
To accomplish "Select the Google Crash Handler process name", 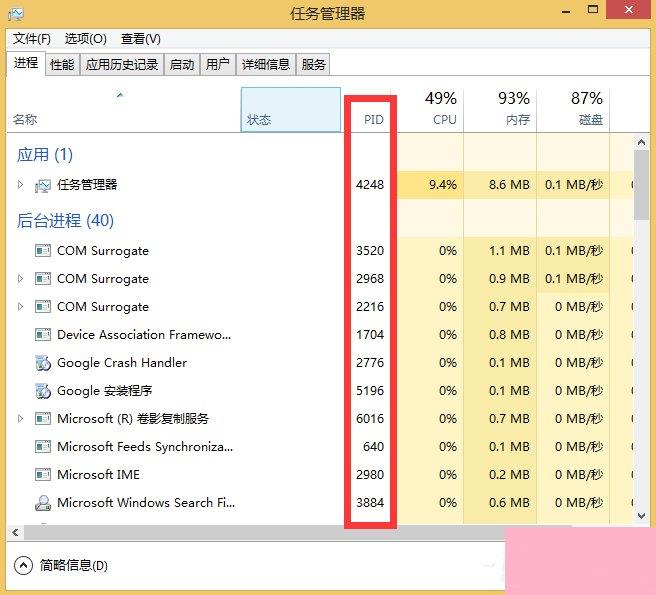I will coord(122,363).
